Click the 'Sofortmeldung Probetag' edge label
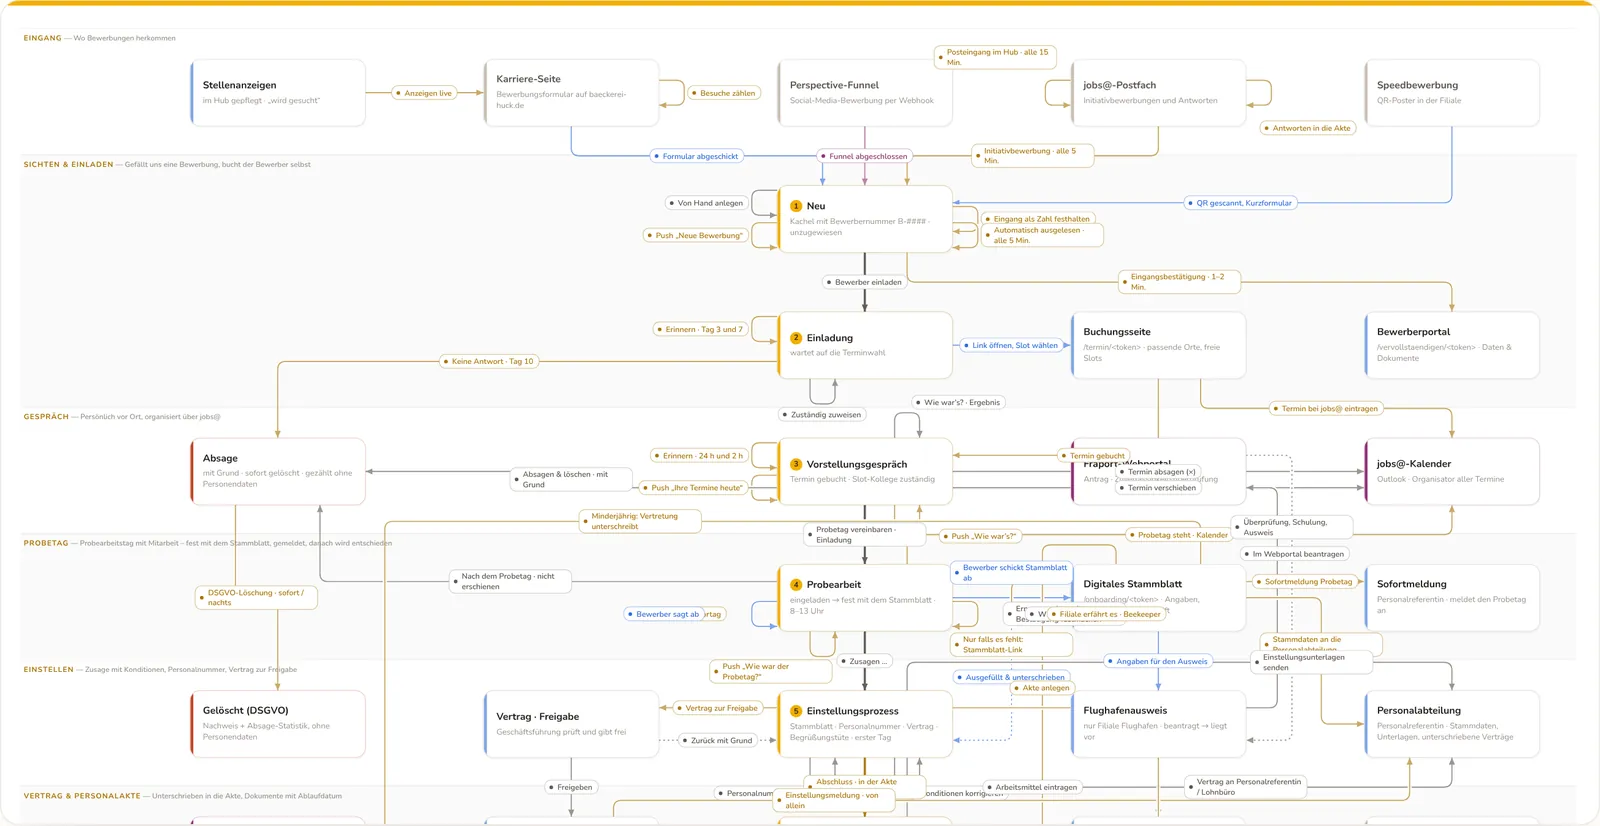Viewport: 1600px width, 826px height. coord(1304,581)
